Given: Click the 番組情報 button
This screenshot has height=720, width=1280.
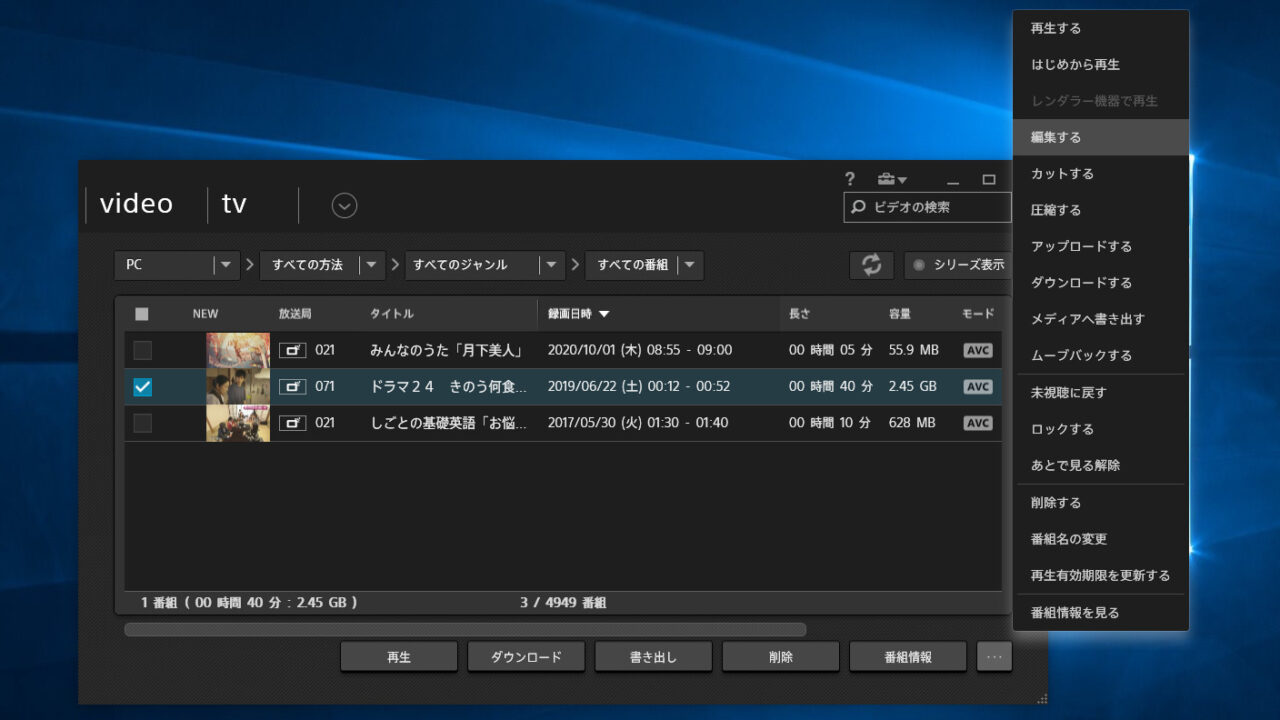Looking at the screenshot, I should [907, 657].
